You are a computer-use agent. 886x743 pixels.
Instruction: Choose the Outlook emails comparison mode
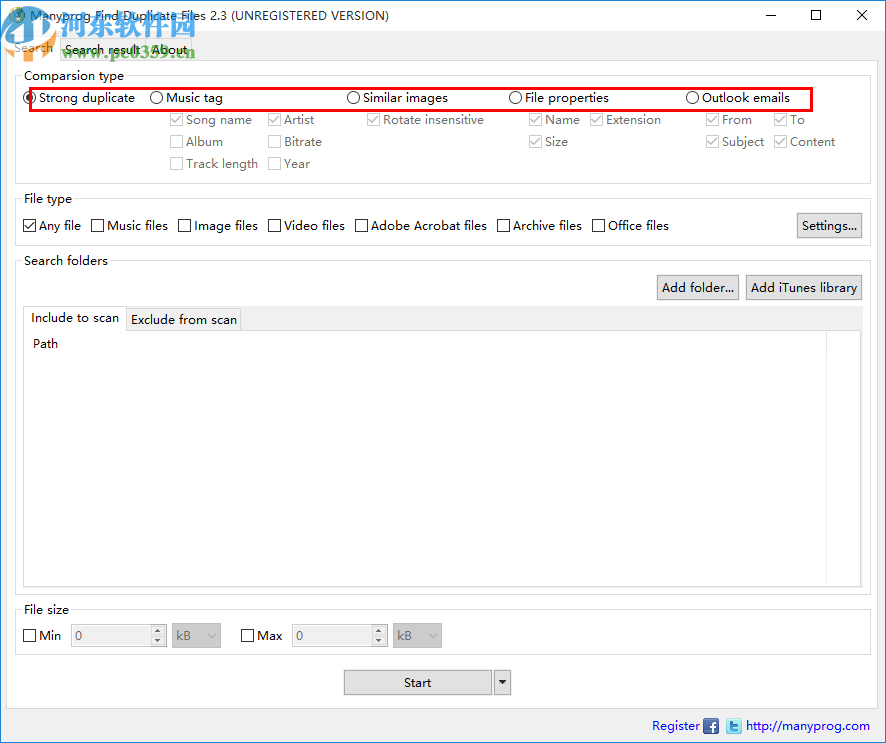[692, 98]
